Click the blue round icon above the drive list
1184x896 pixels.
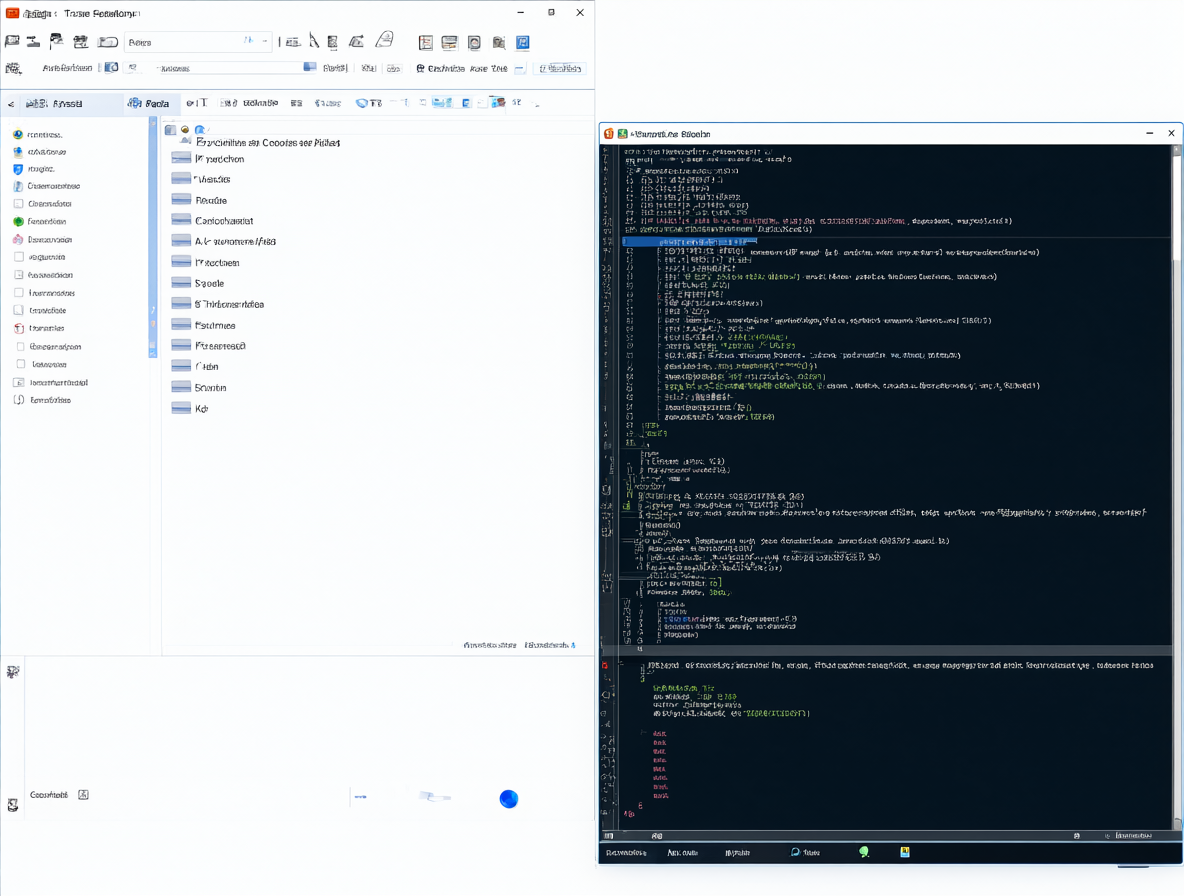200,130
